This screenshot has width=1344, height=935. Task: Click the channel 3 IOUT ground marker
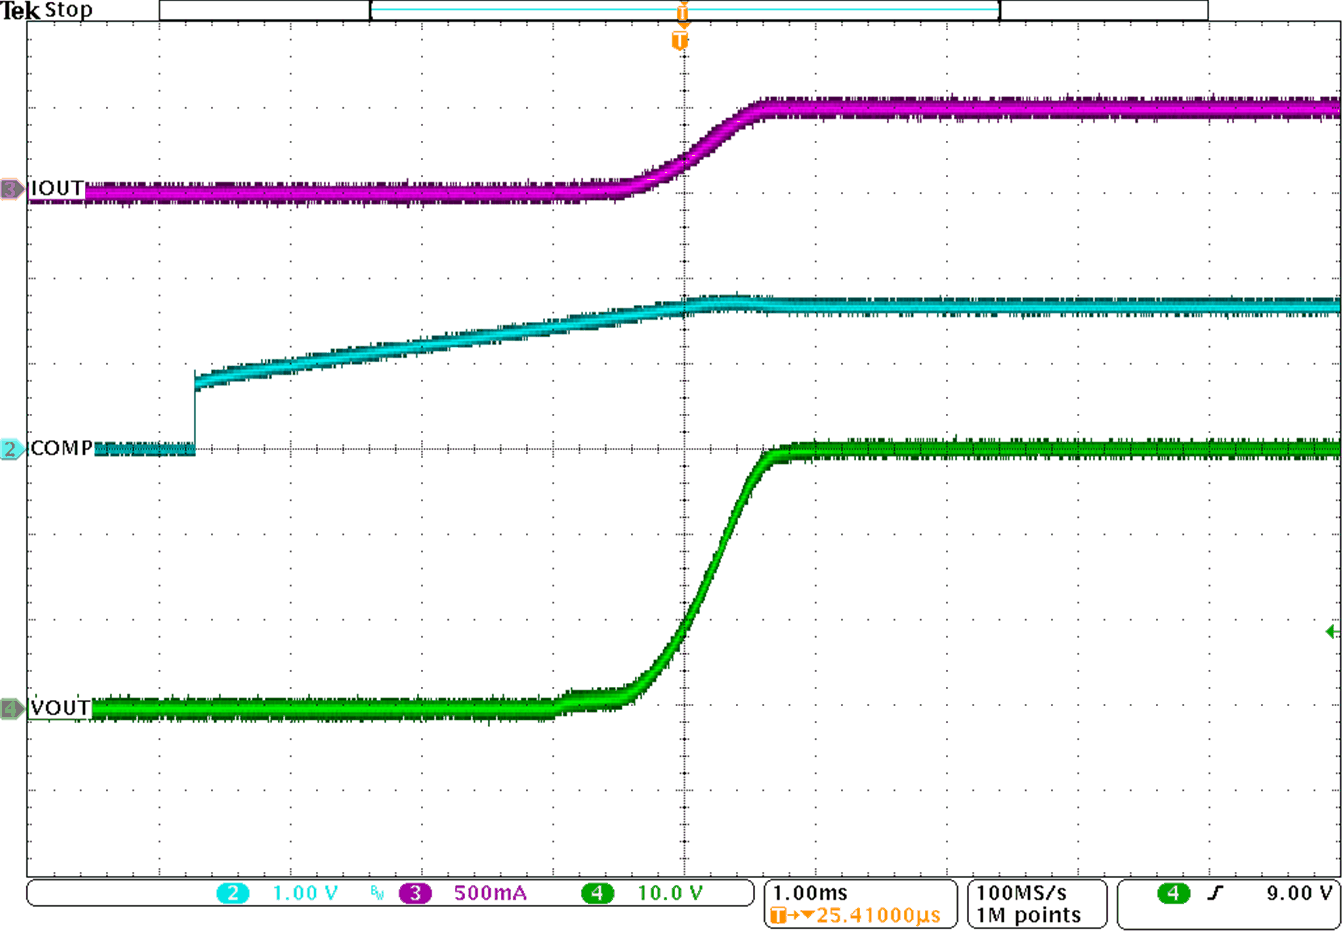tap(12, 189)
